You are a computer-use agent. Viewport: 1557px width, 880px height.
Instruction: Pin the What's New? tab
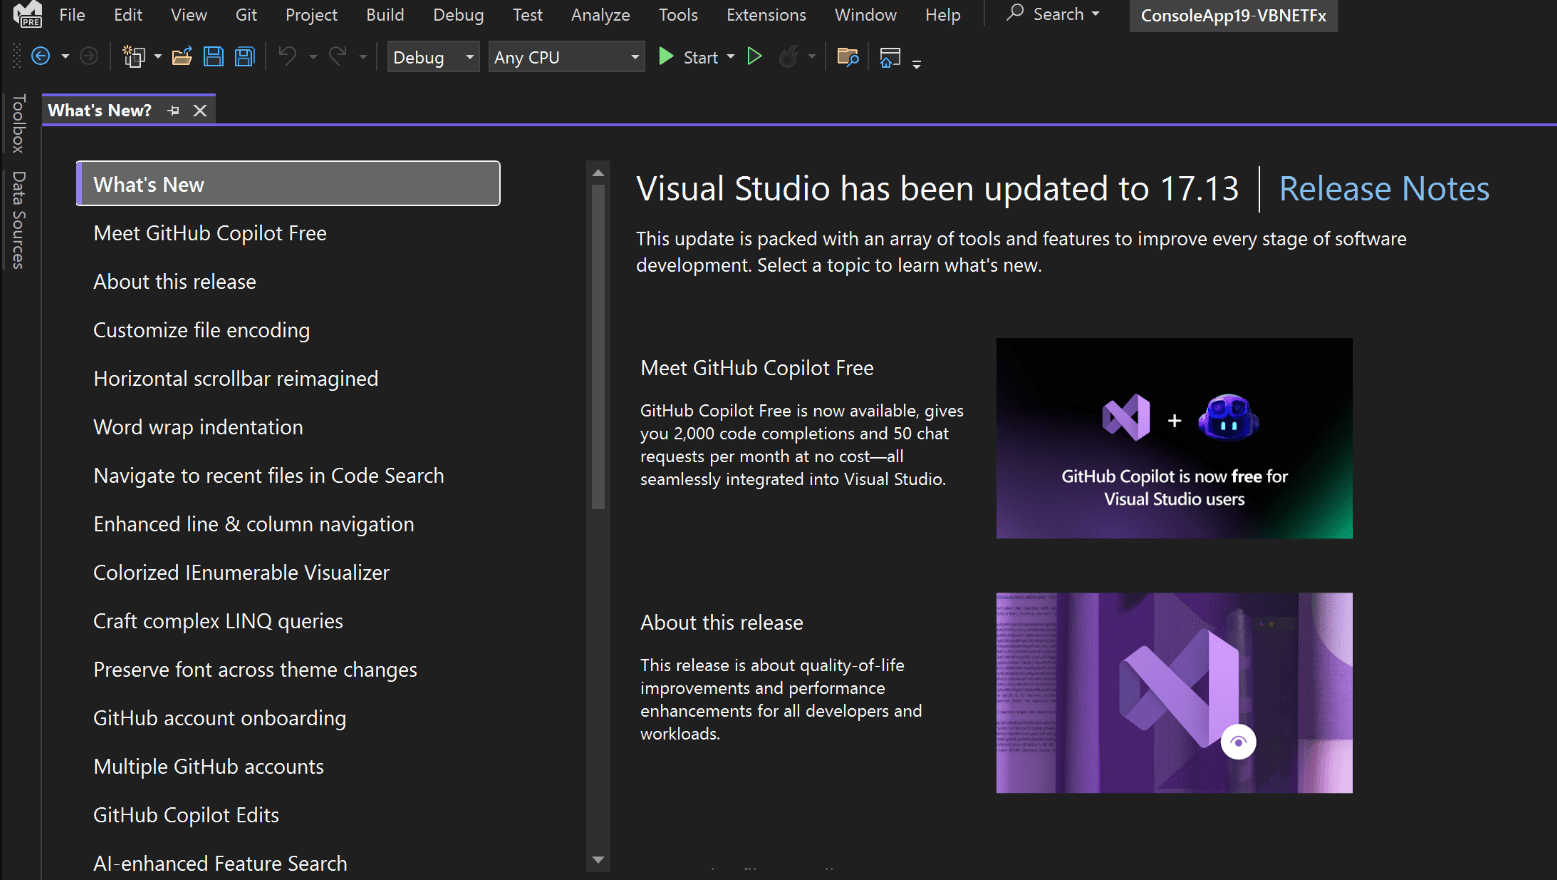coord(174,110)
